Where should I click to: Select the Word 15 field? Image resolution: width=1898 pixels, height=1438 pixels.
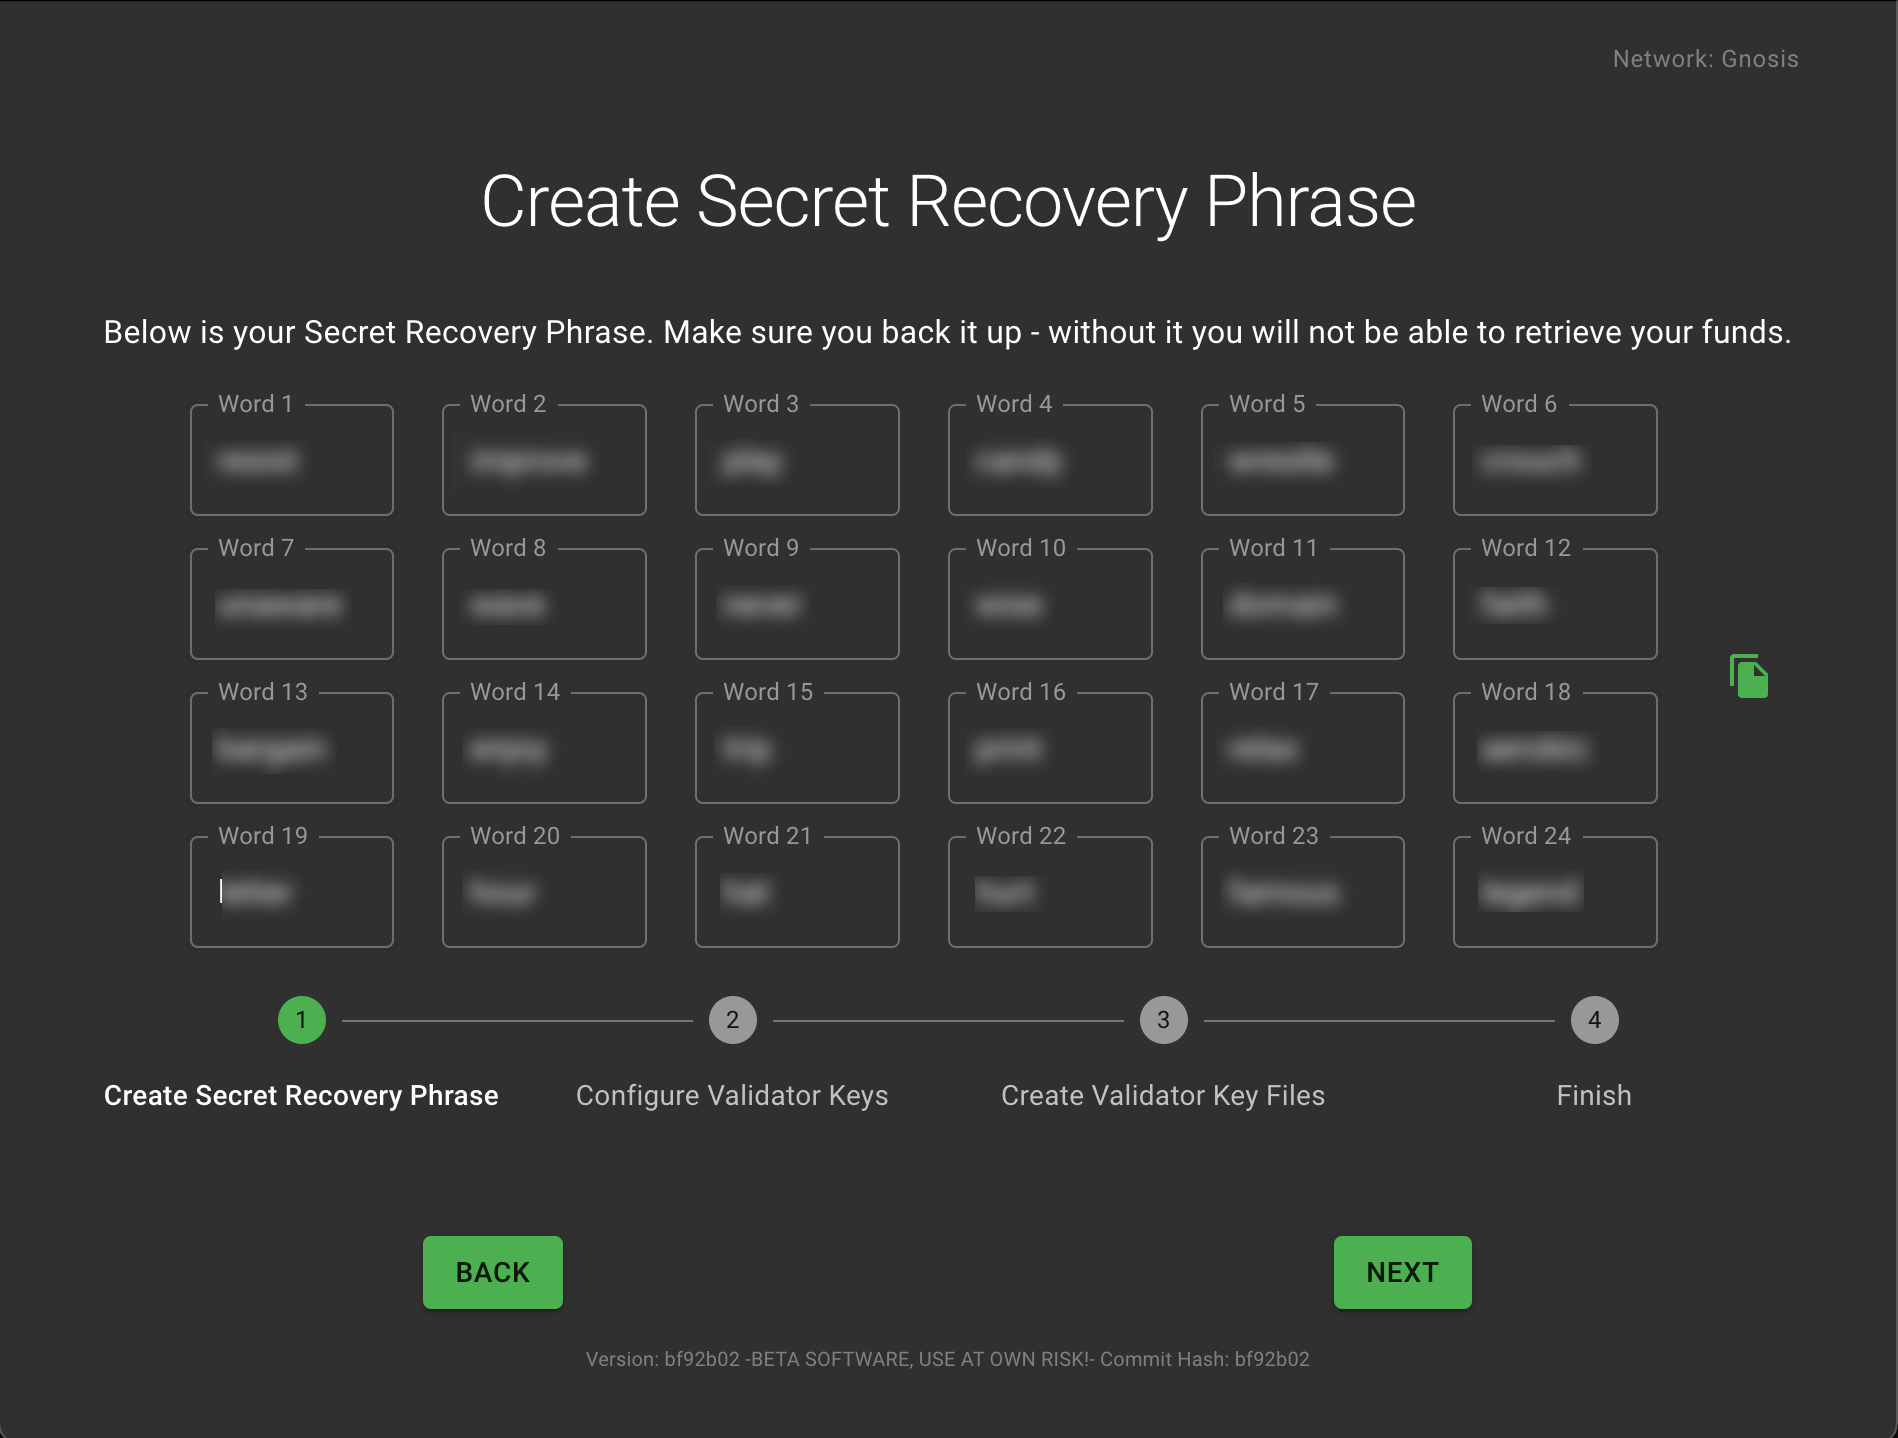coord(797,749)
